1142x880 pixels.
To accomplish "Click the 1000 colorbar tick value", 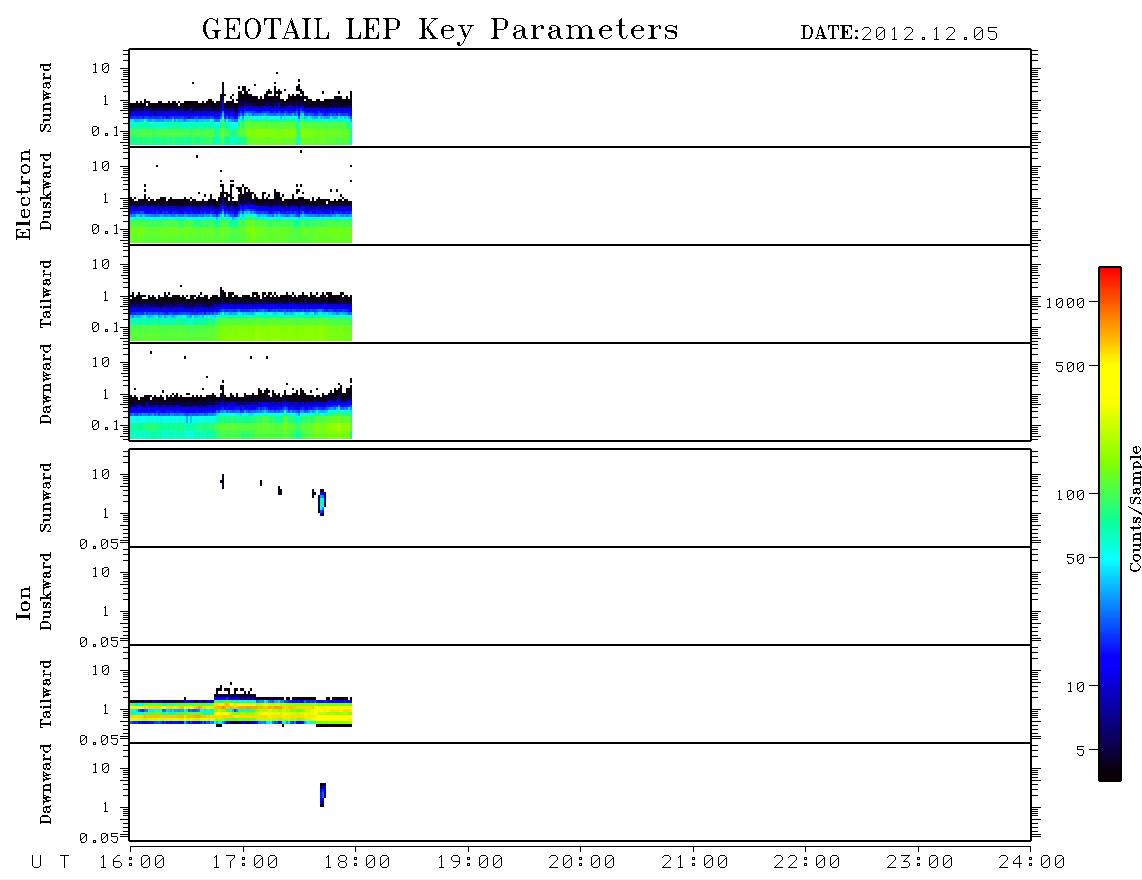I will pyautogui.click(x=1065, y=303).
